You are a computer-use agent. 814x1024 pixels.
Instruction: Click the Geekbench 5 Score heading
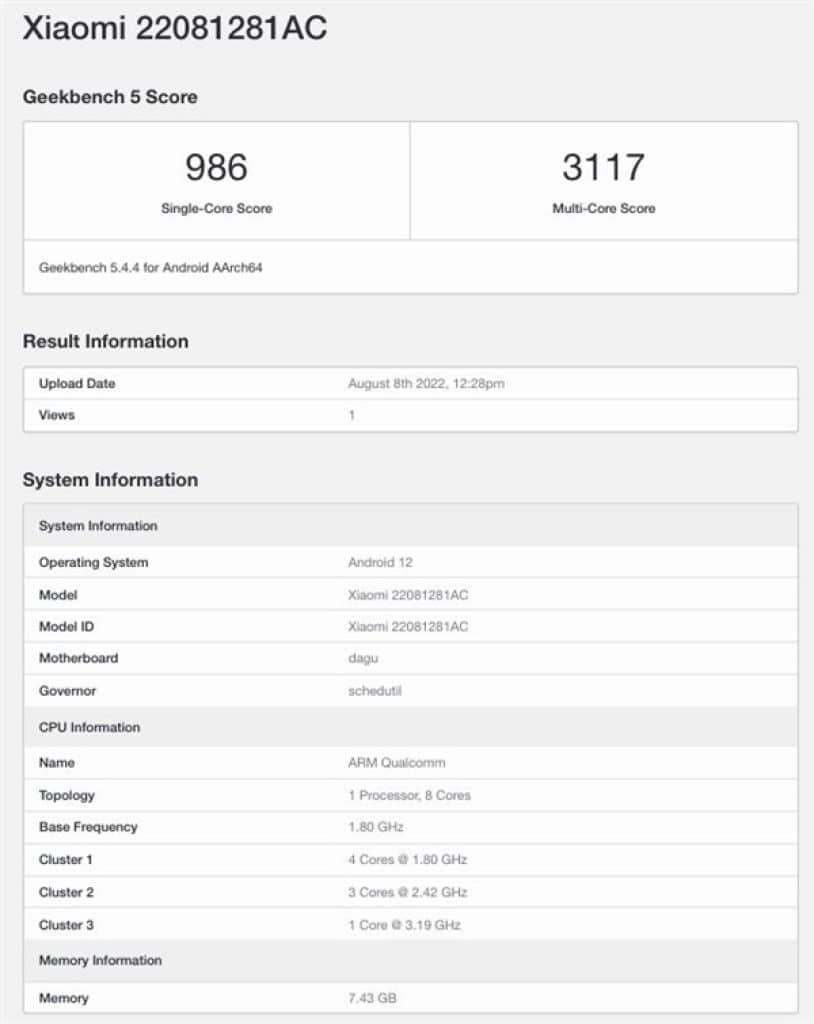tap(110, 97)
